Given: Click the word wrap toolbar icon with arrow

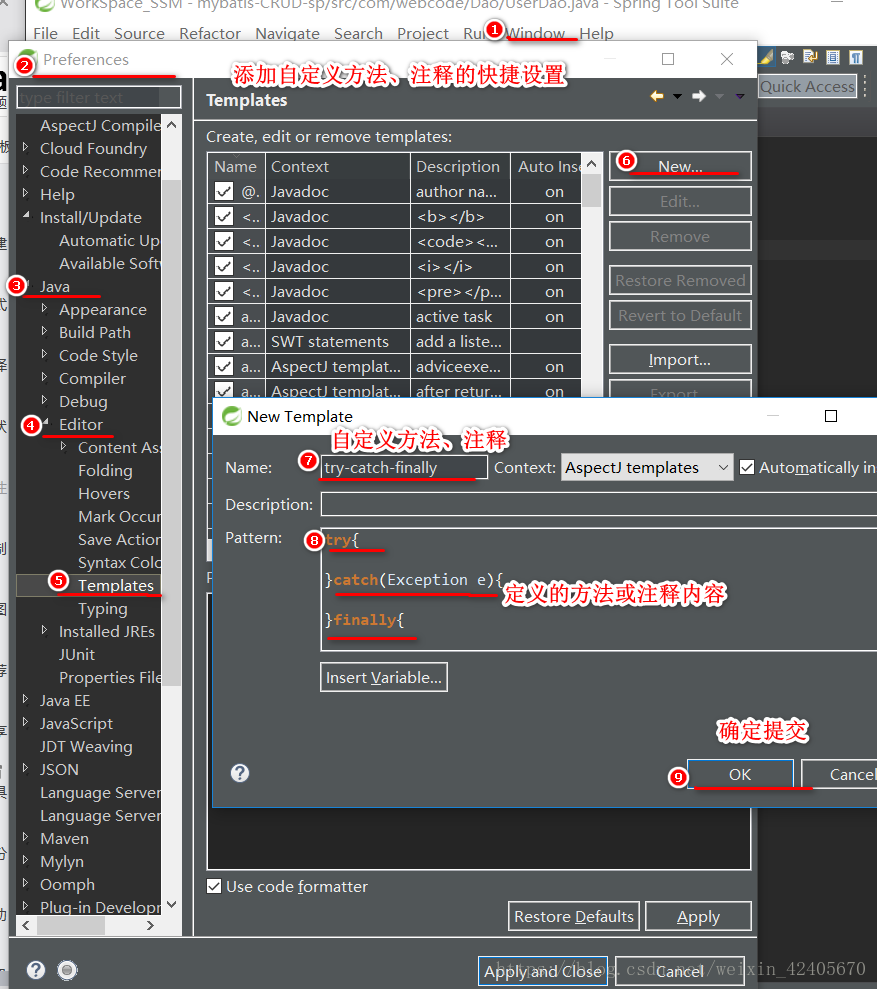Looking at the screenshot, I should pyautogui.click(x=810, y=58).
